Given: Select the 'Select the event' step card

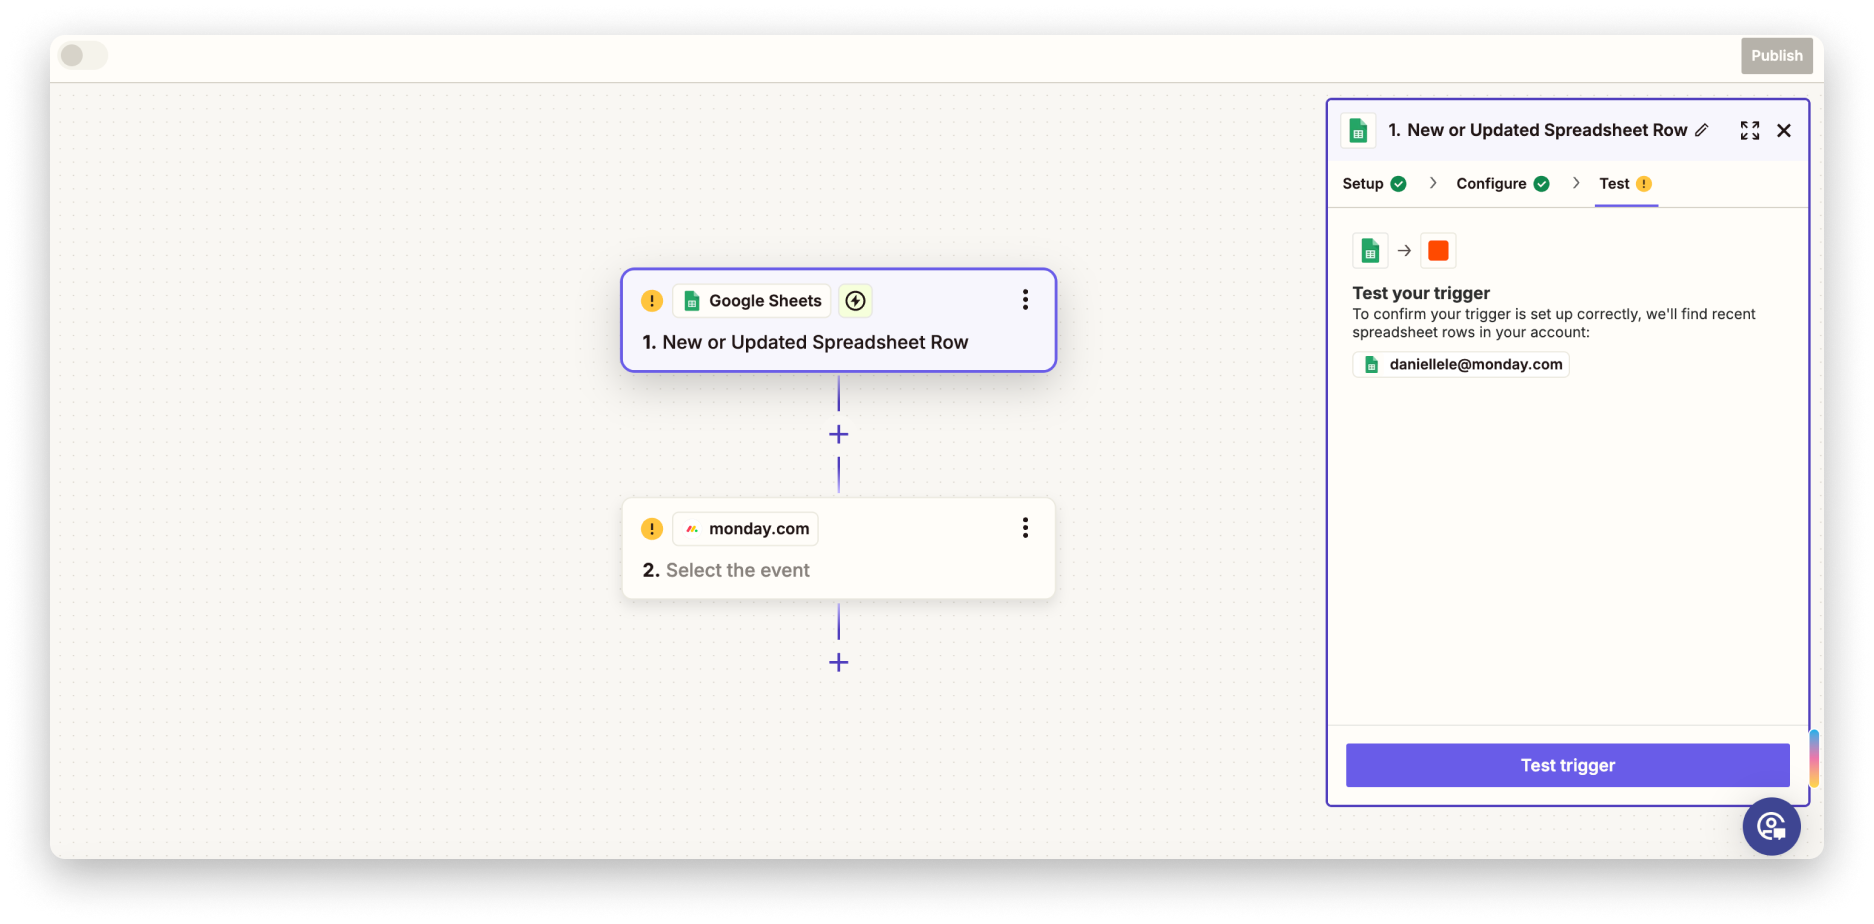Looking at the screenshot, I should [x=838, y=549].
